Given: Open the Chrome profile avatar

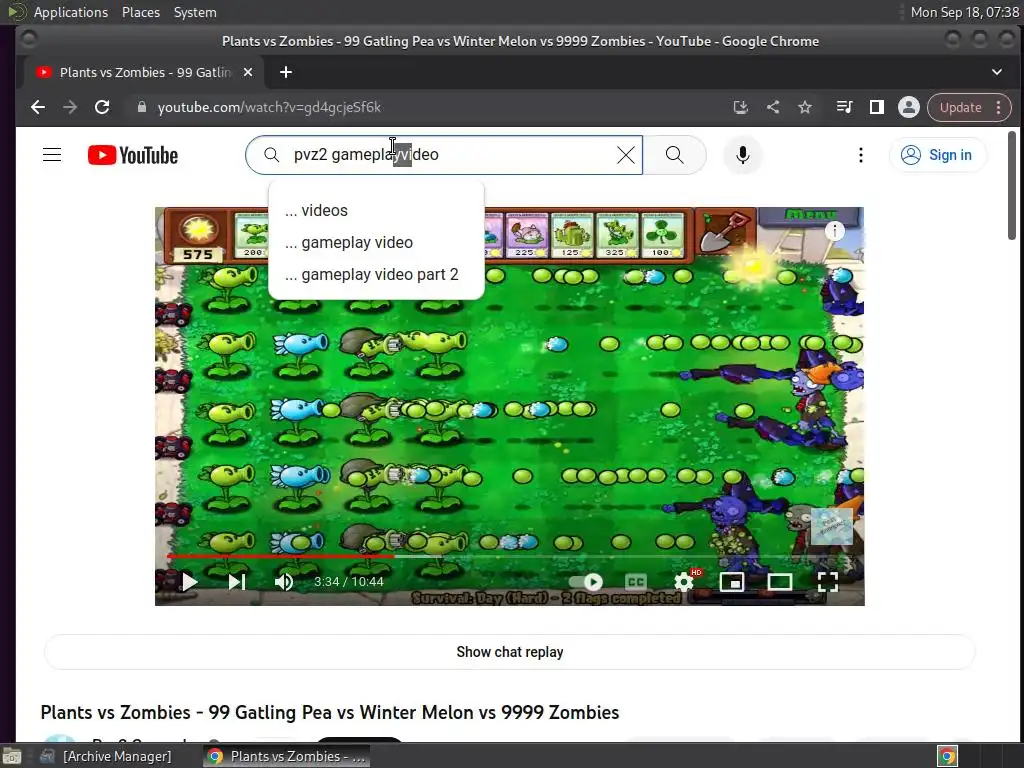Looking at the screenshot, I should pyautogui.click(x=908, y=107).
